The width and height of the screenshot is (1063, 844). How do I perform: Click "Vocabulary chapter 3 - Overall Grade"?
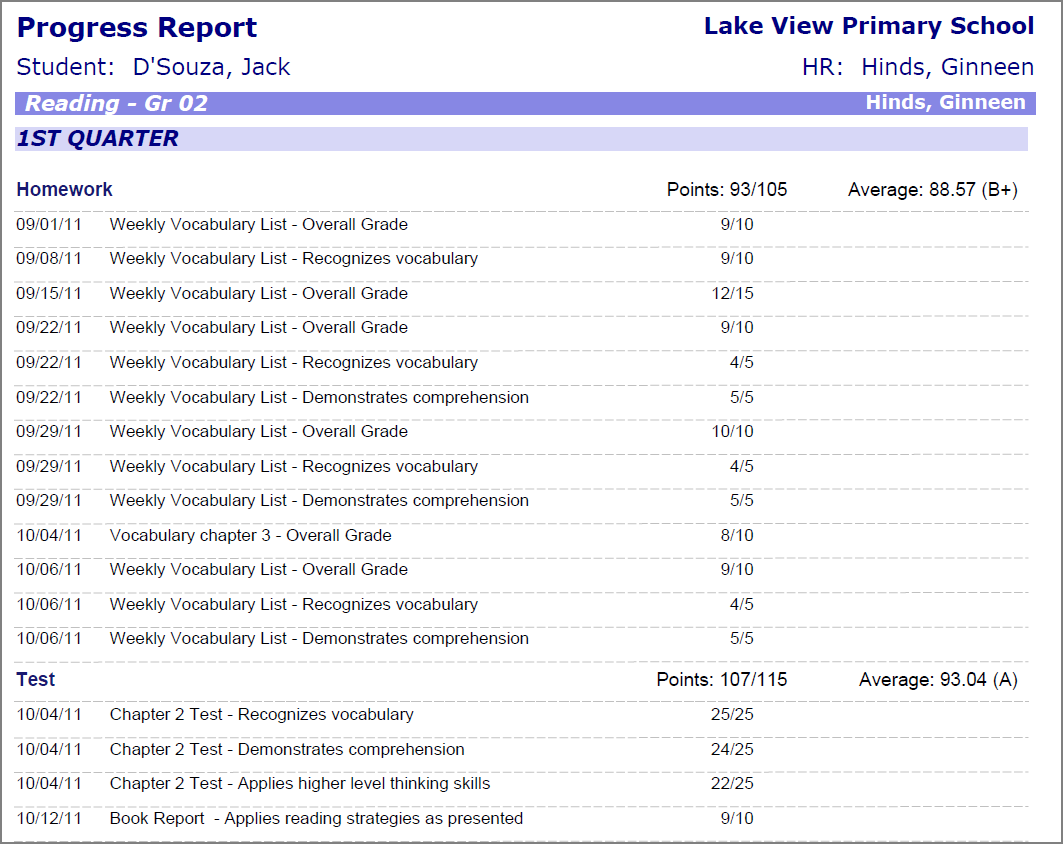251,536
